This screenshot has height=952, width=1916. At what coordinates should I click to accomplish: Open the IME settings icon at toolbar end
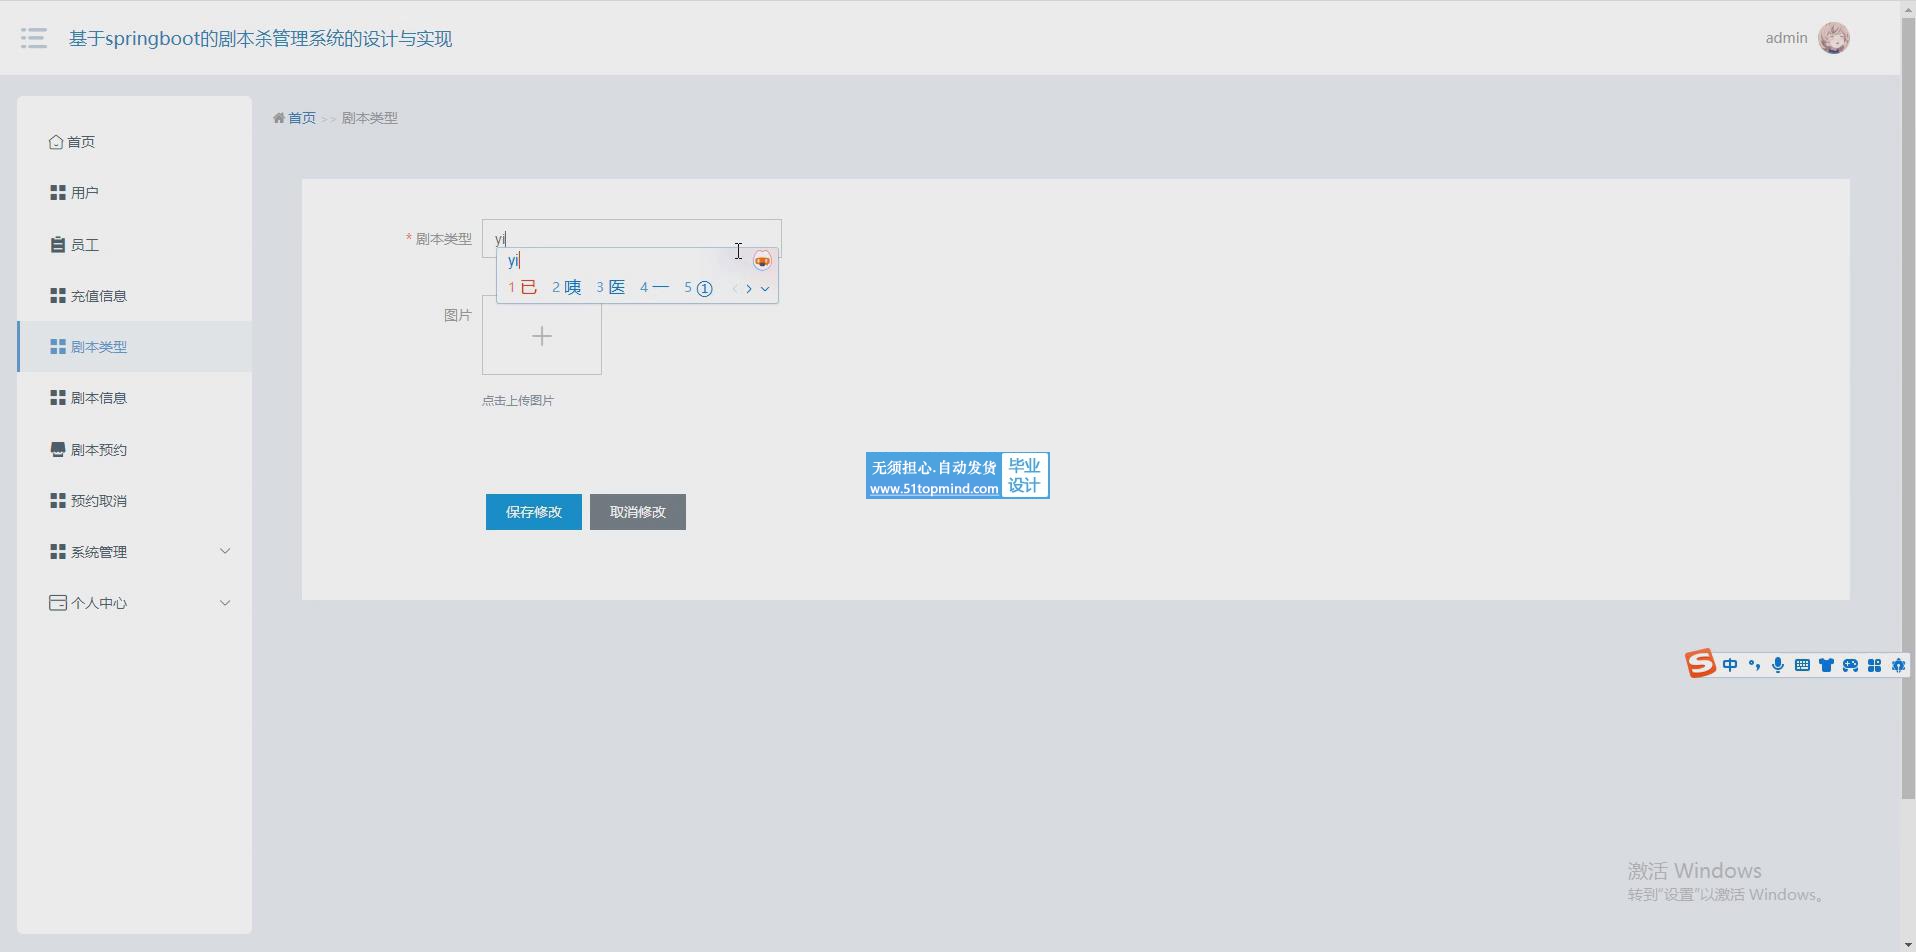1898,665
